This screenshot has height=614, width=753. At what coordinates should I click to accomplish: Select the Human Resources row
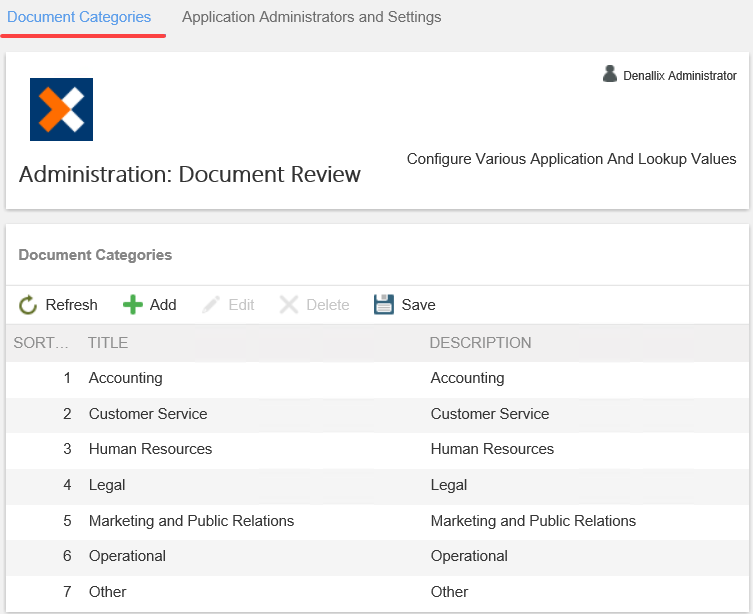tap(150, 449)
